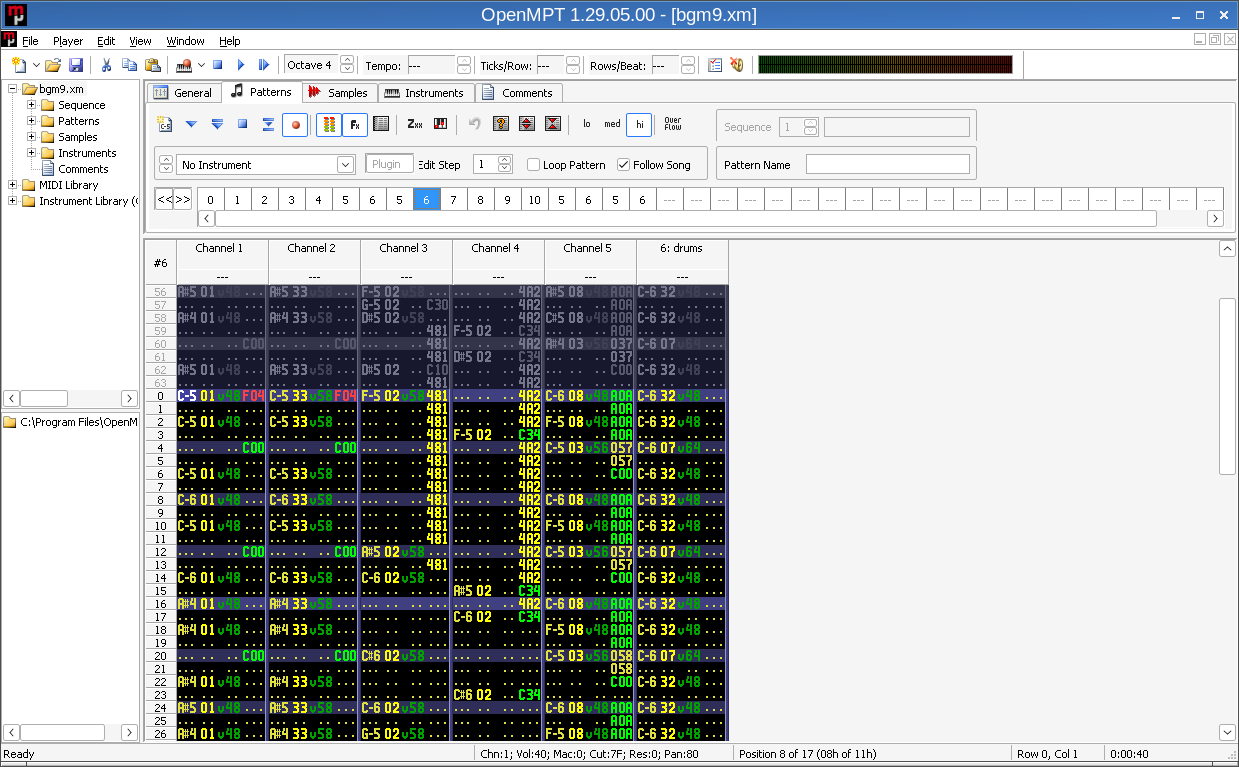
Task: Create a new module with the New icon
Action: point(17,65)
